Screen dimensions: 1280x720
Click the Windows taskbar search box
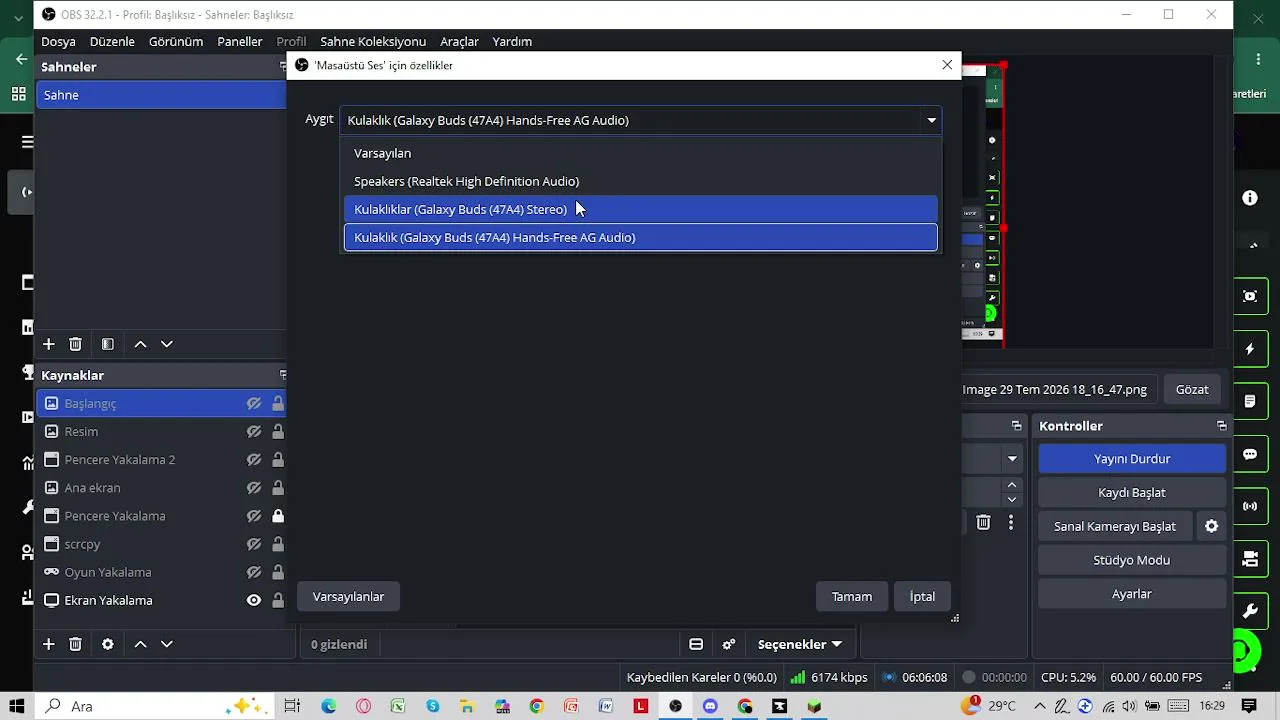(155, 706)
